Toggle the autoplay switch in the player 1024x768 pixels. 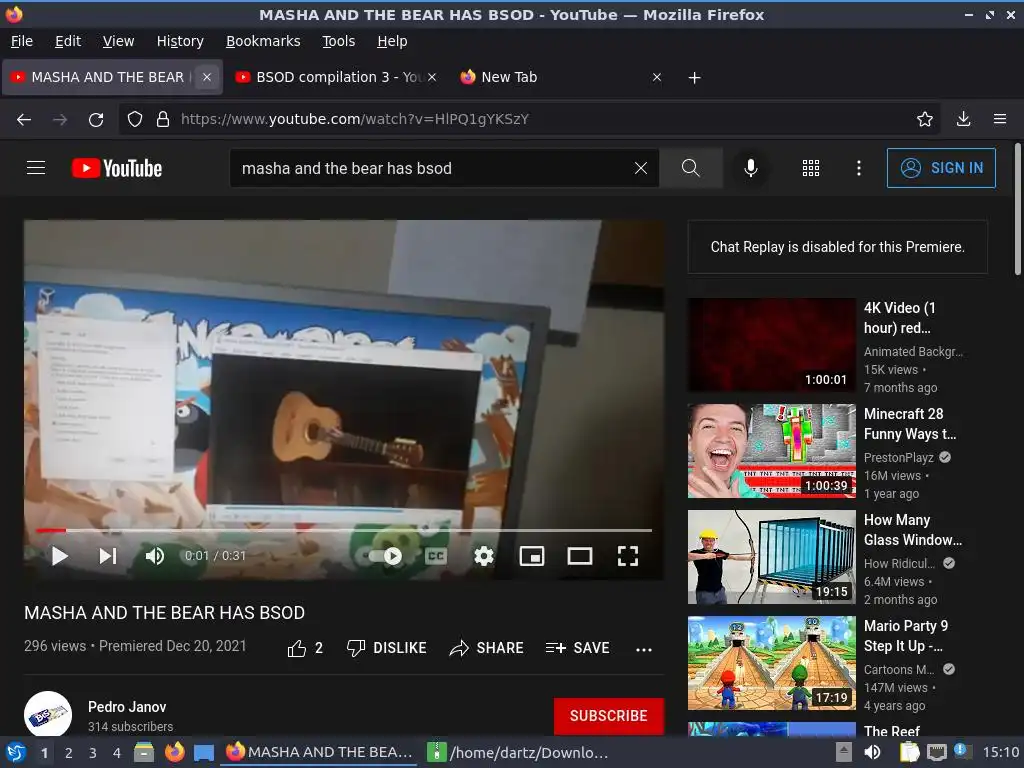coord(386,556)
